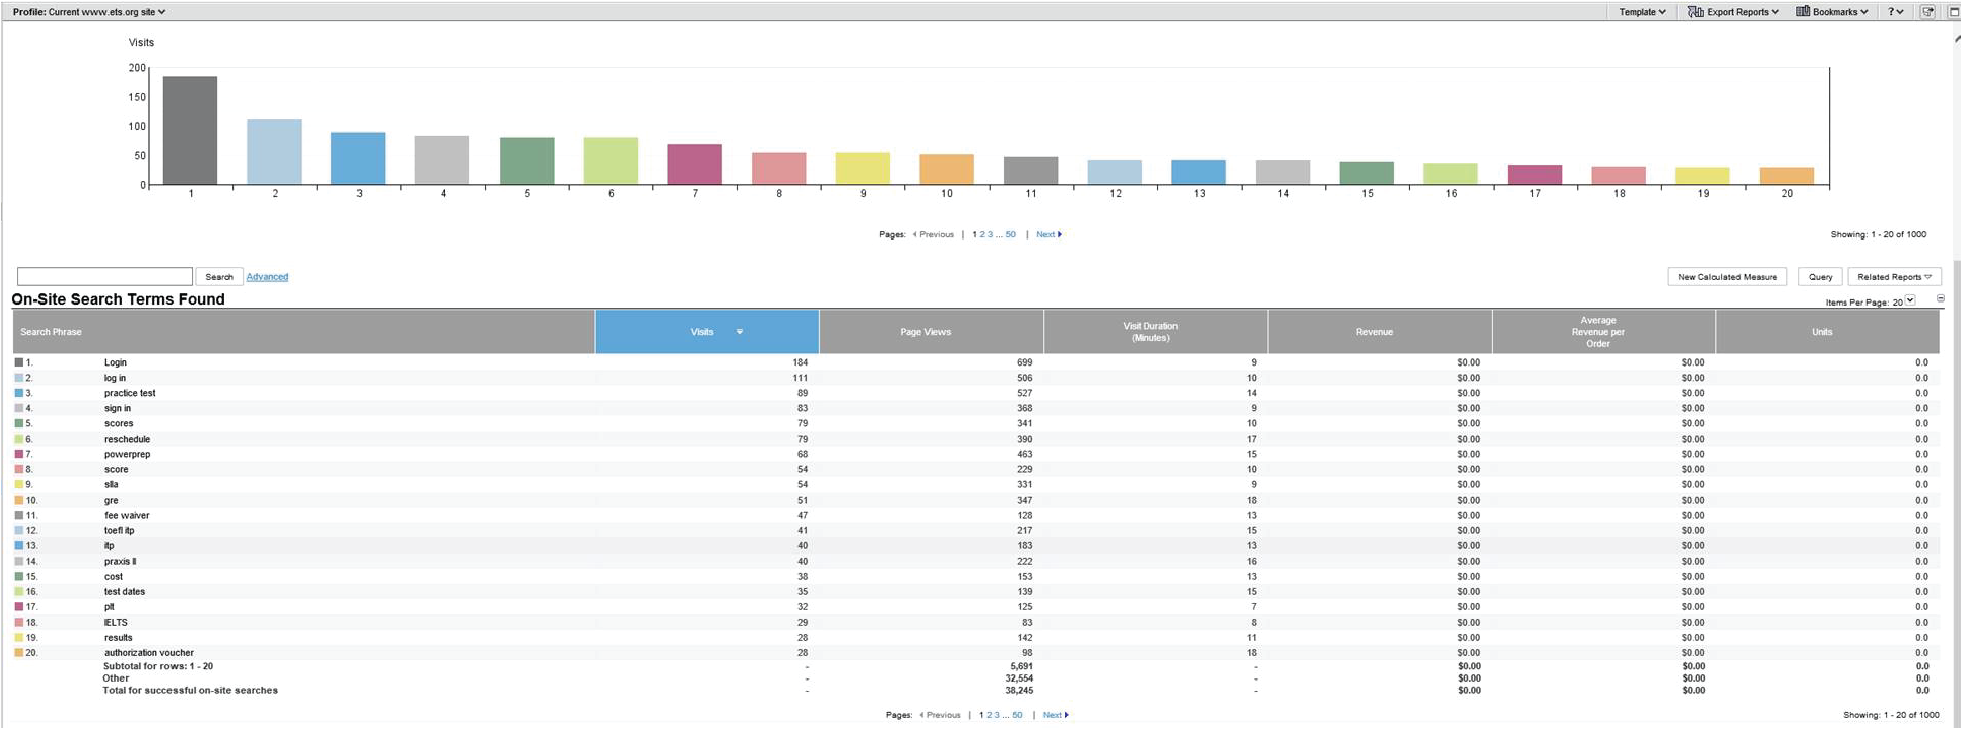
Task: Click the New Calculated Measure button
Action: [x=1726, y=277]
